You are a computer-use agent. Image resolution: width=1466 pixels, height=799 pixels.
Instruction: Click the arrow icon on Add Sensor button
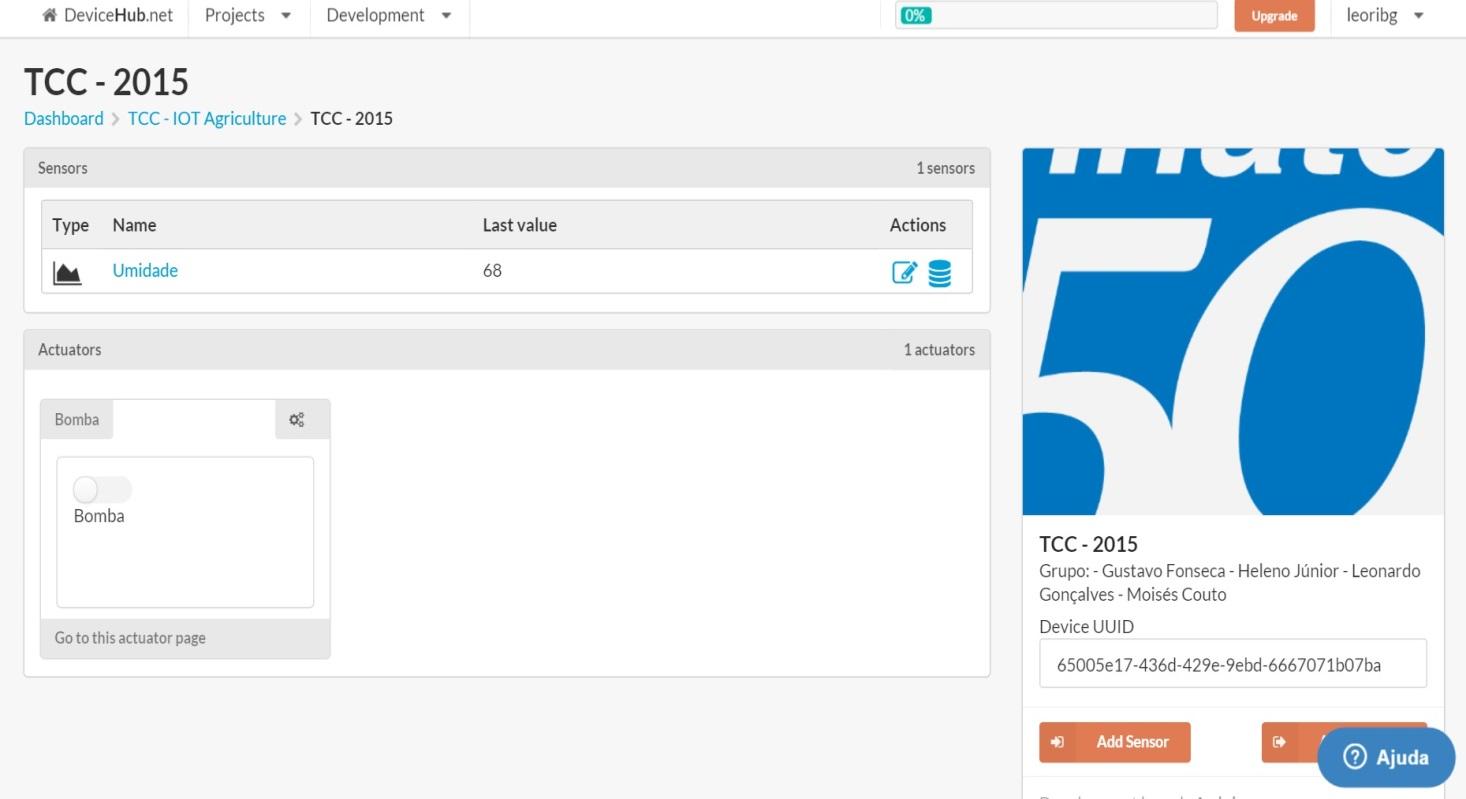coord(1058,742)
